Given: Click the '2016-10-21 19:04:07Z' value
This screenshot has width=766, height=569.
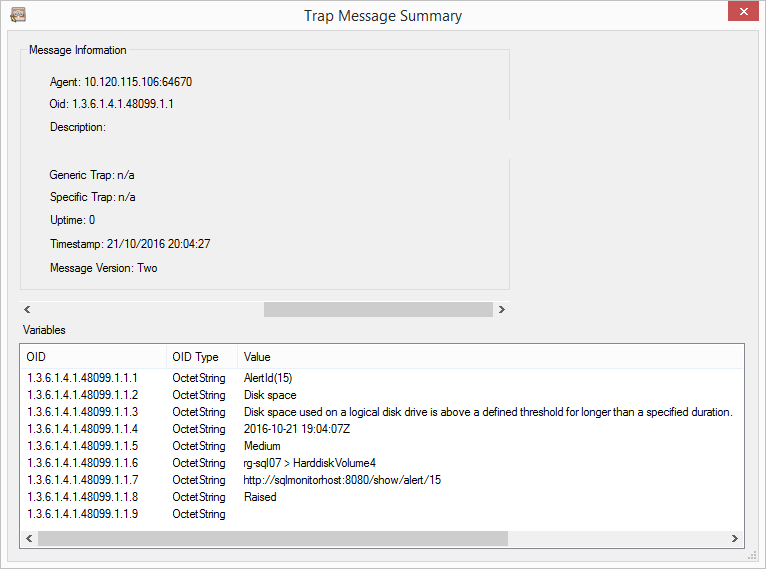Looking at the screenshot, I should pyautogui.click(x=297, y=429).
